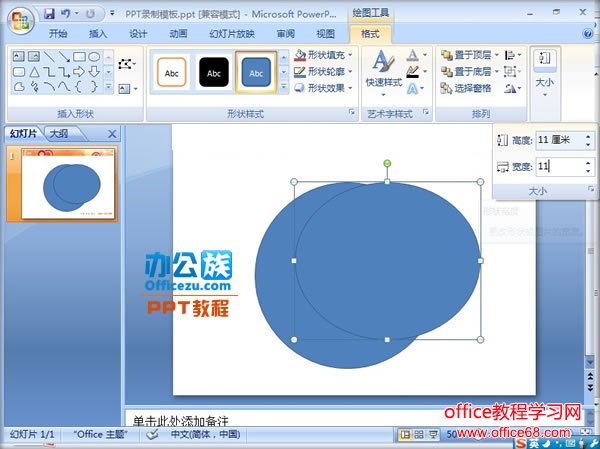Viewport: 600px width, 449px height.
Task: Open the rotate objects dropdown
Action: point(513,88)
